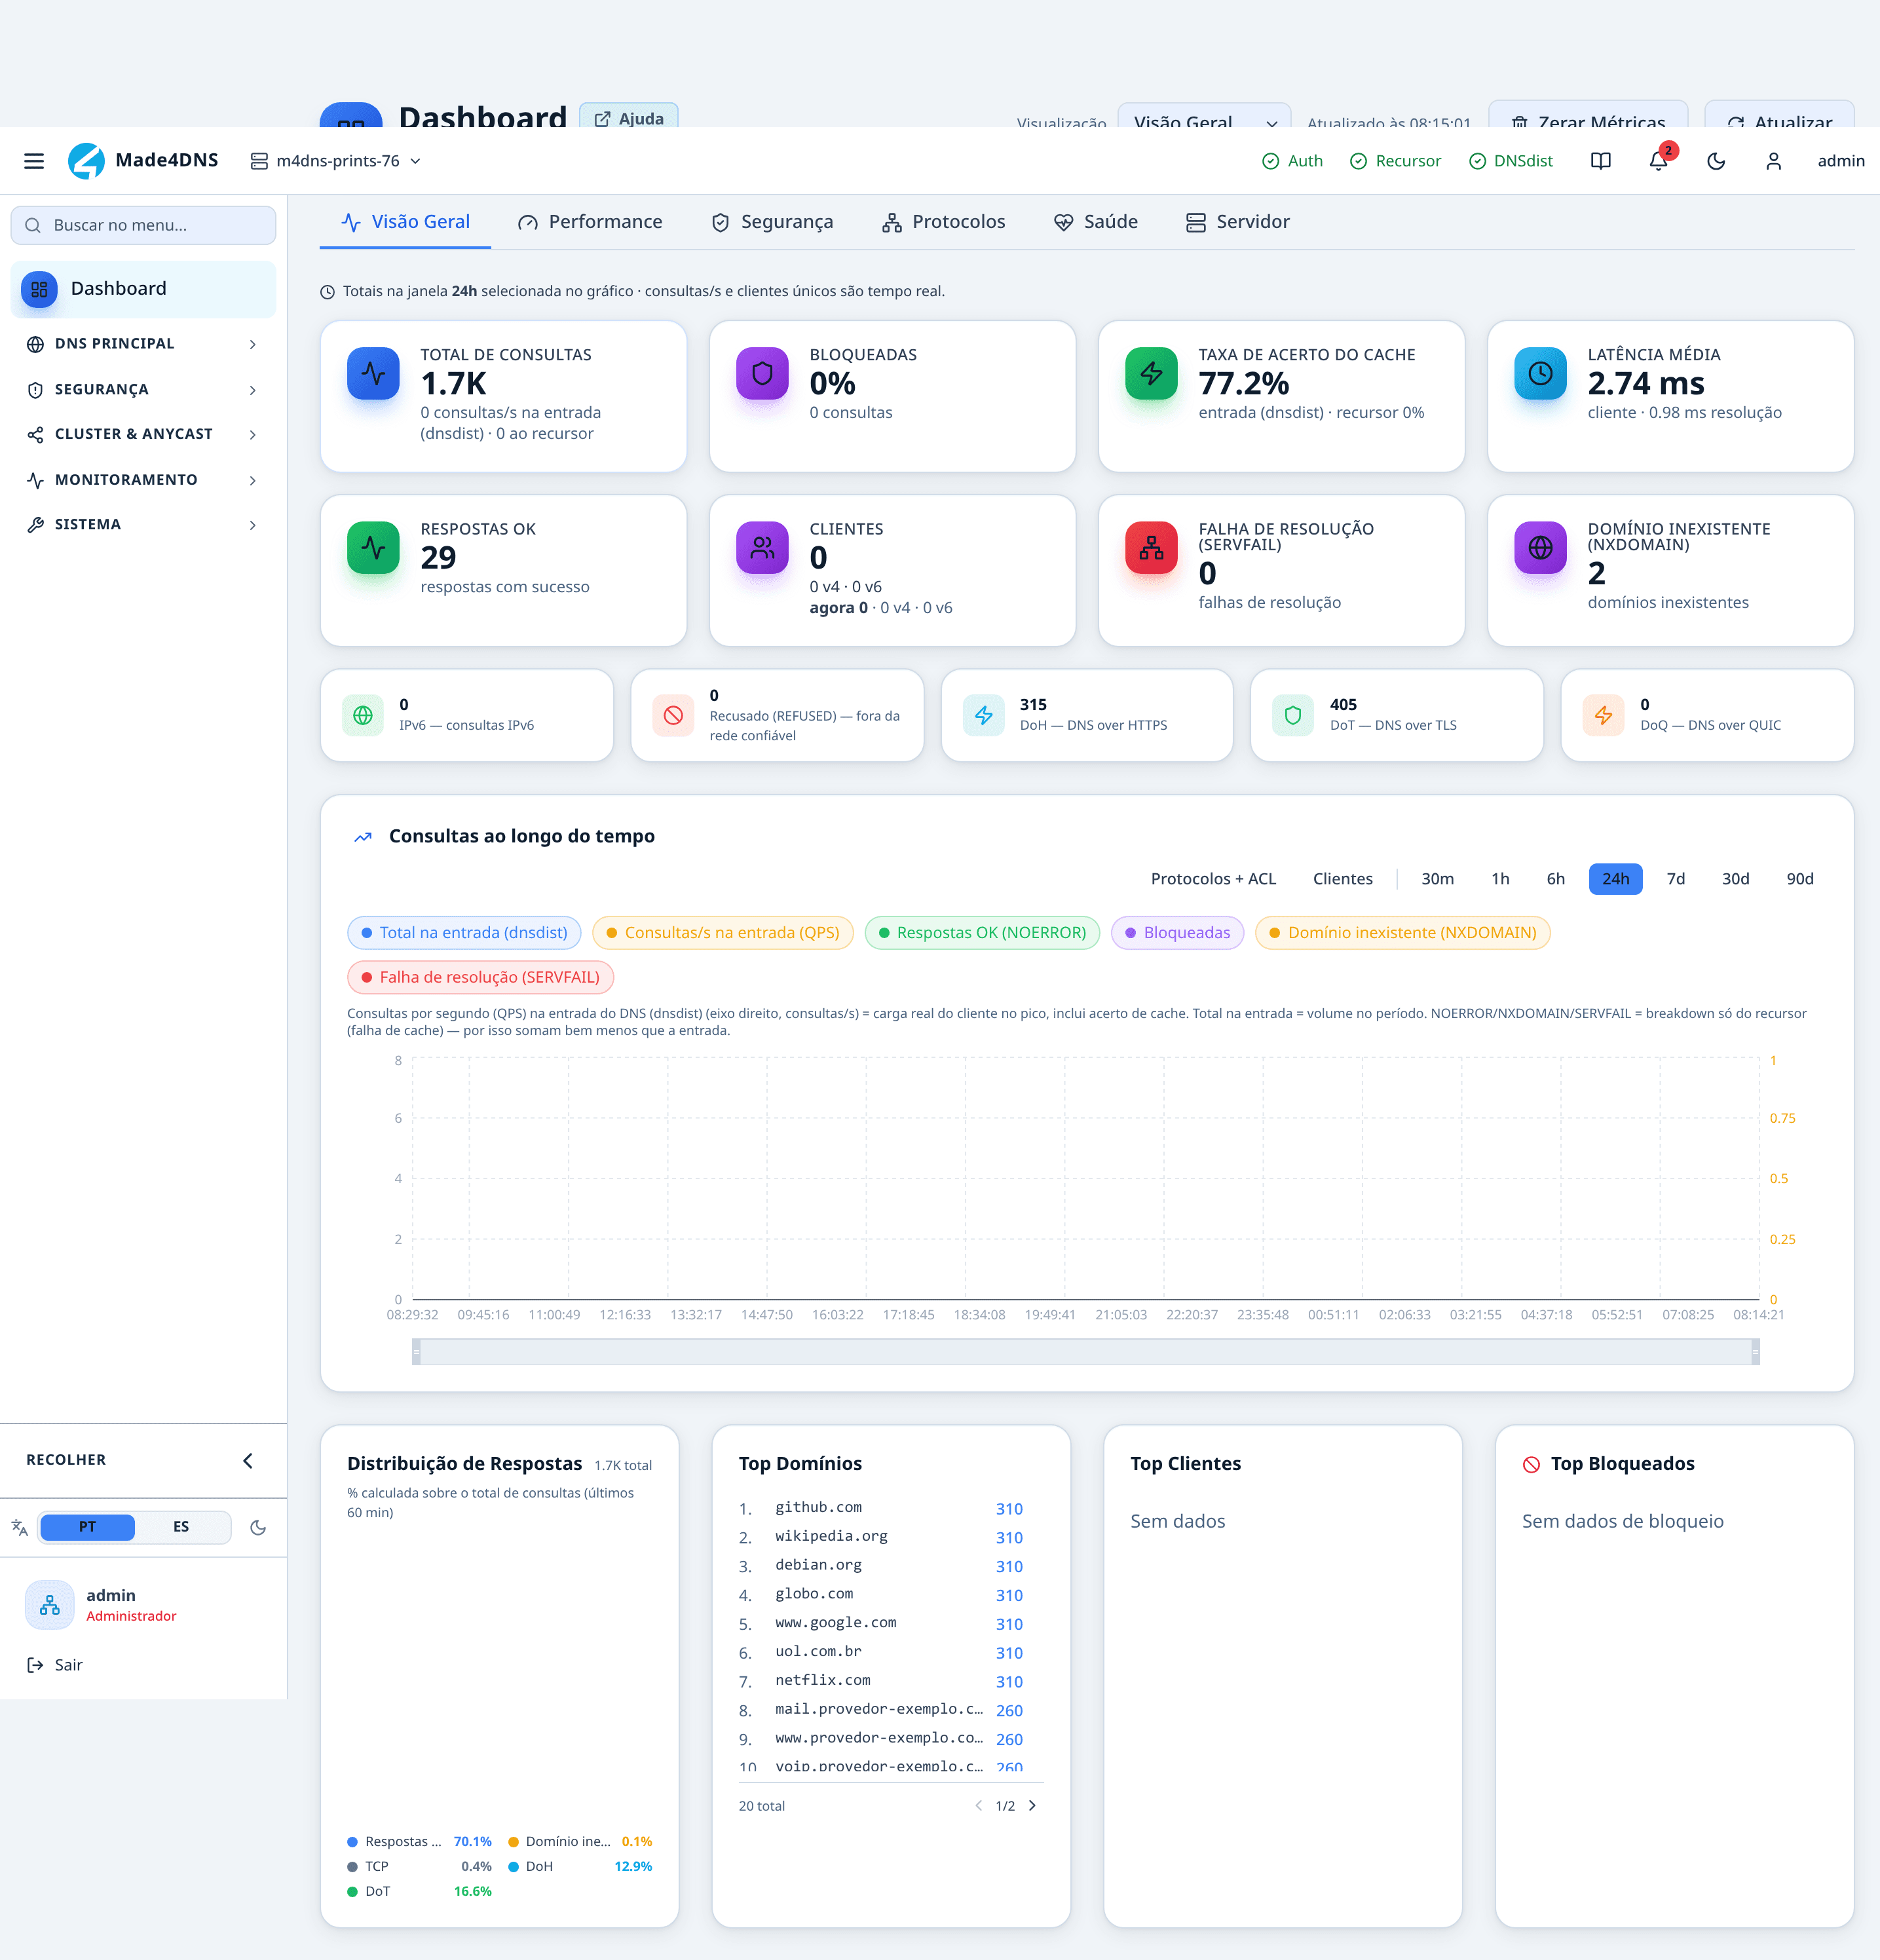Click the cache hit rate lightning icon

point(1151,373)
